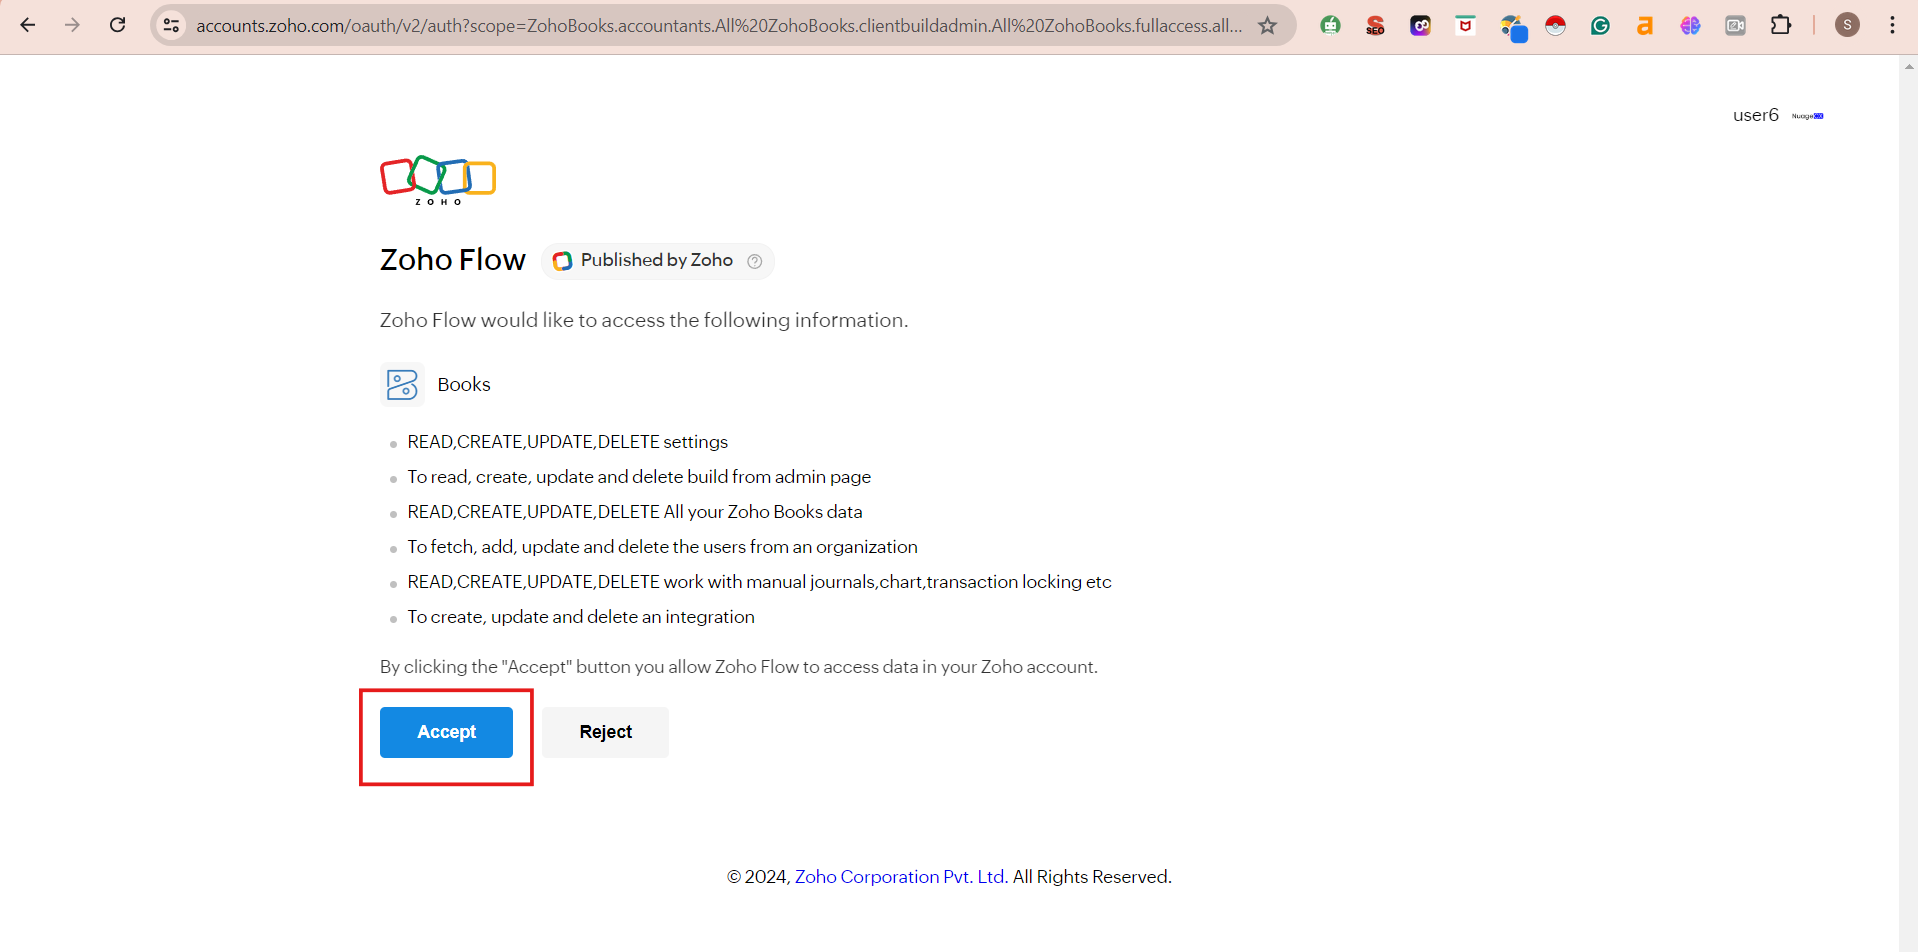Click the Zoho logo
1918x952 pixels.
point(438,180)
